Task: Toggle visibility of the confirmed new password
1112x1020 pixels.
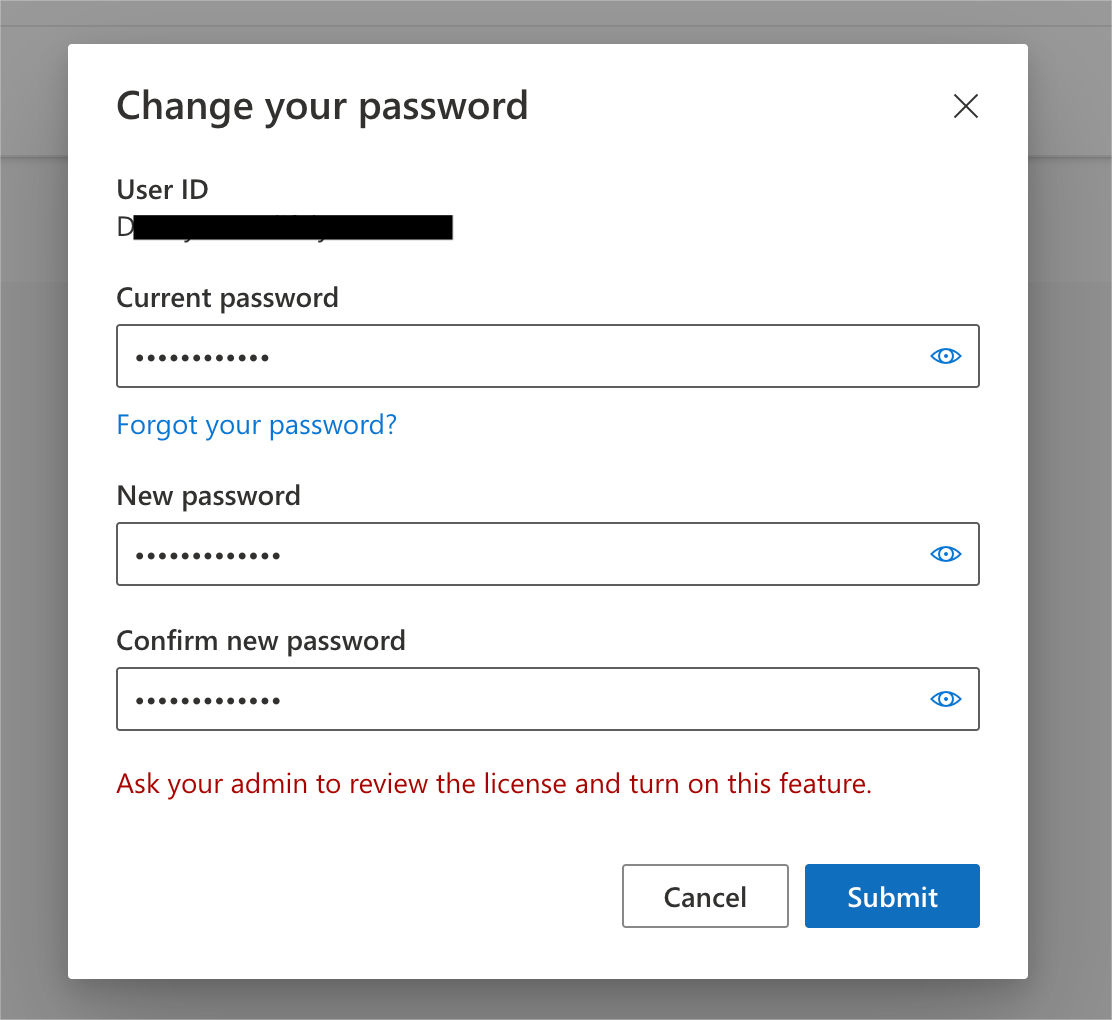Action: (945, 699)
